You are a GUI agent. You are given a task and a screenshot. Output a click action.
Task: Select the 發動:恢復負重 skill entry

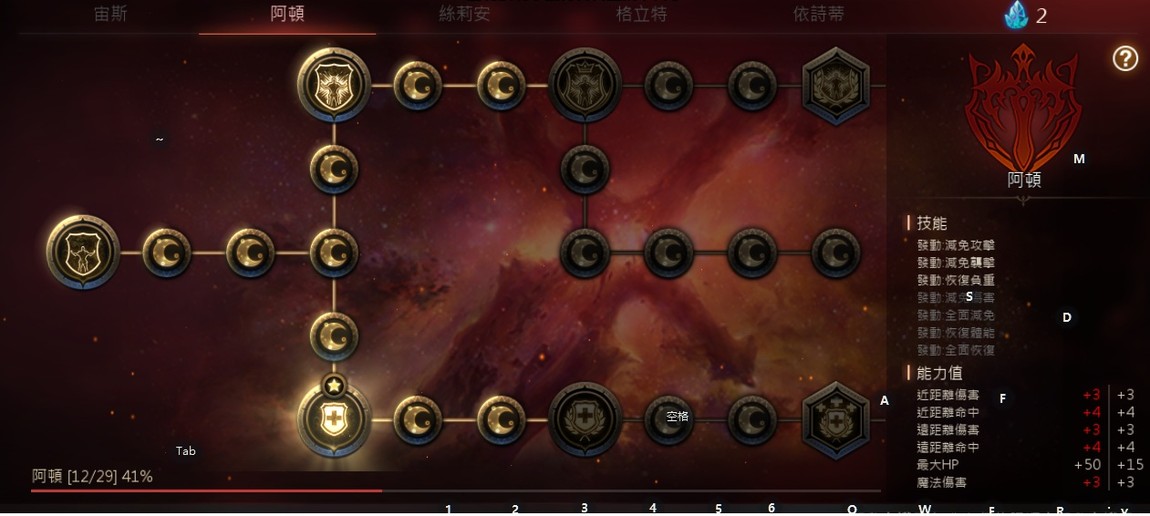pos(956,280)
